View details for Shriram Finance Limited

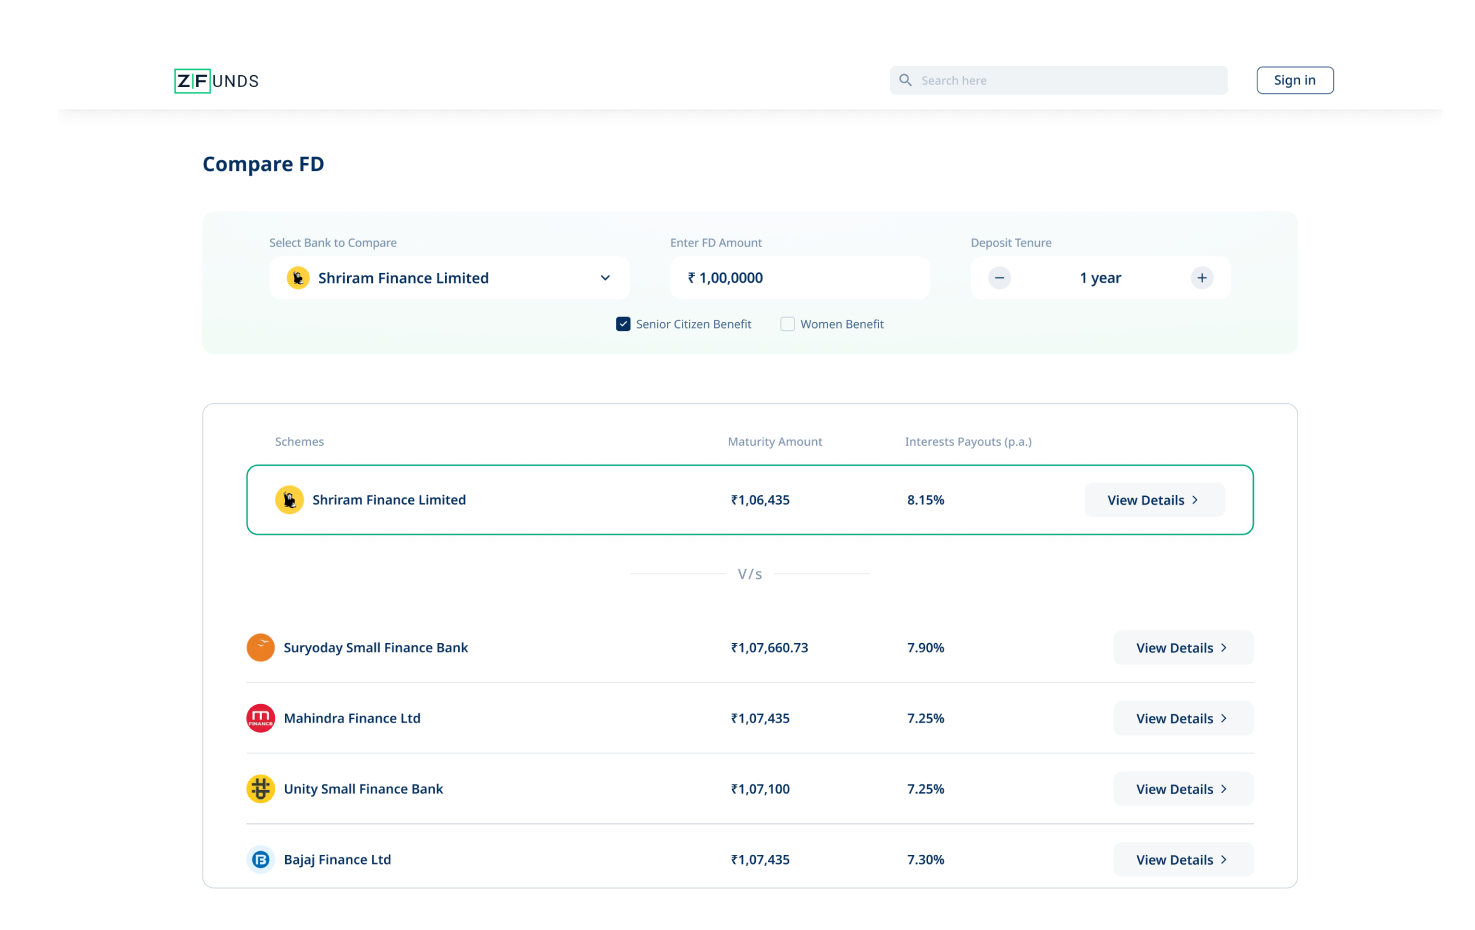[1154, 500]
